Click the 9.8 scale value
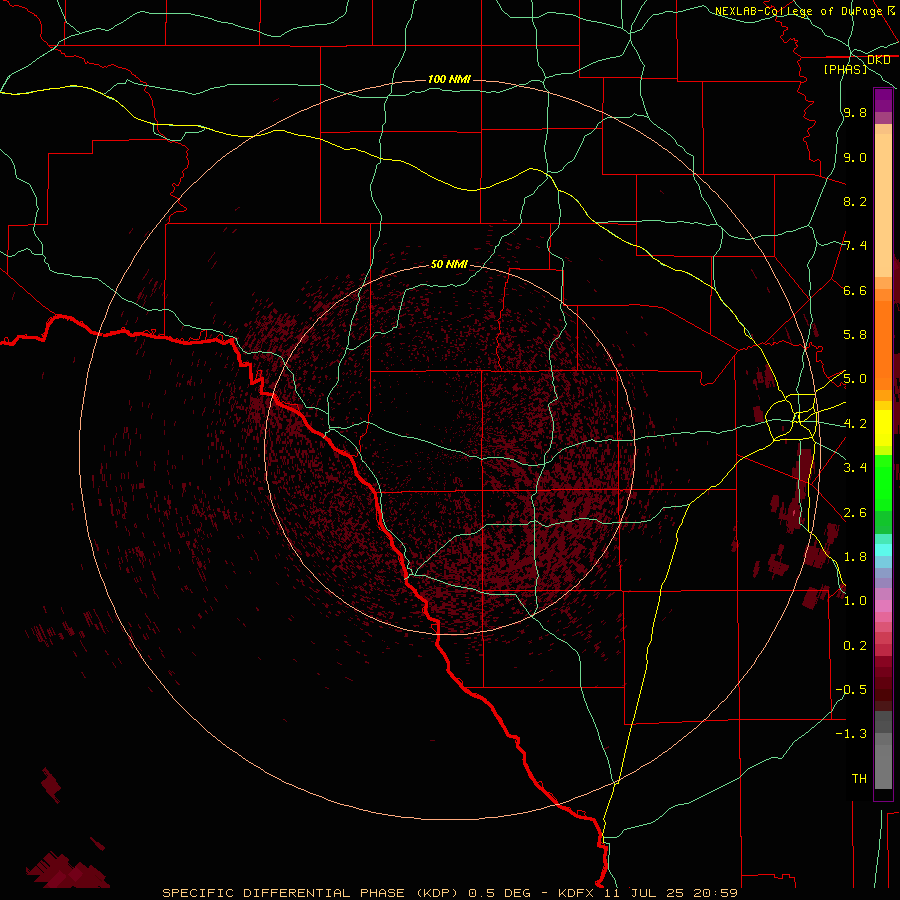Viewport: 900px width, 900px height. (855, 112)
